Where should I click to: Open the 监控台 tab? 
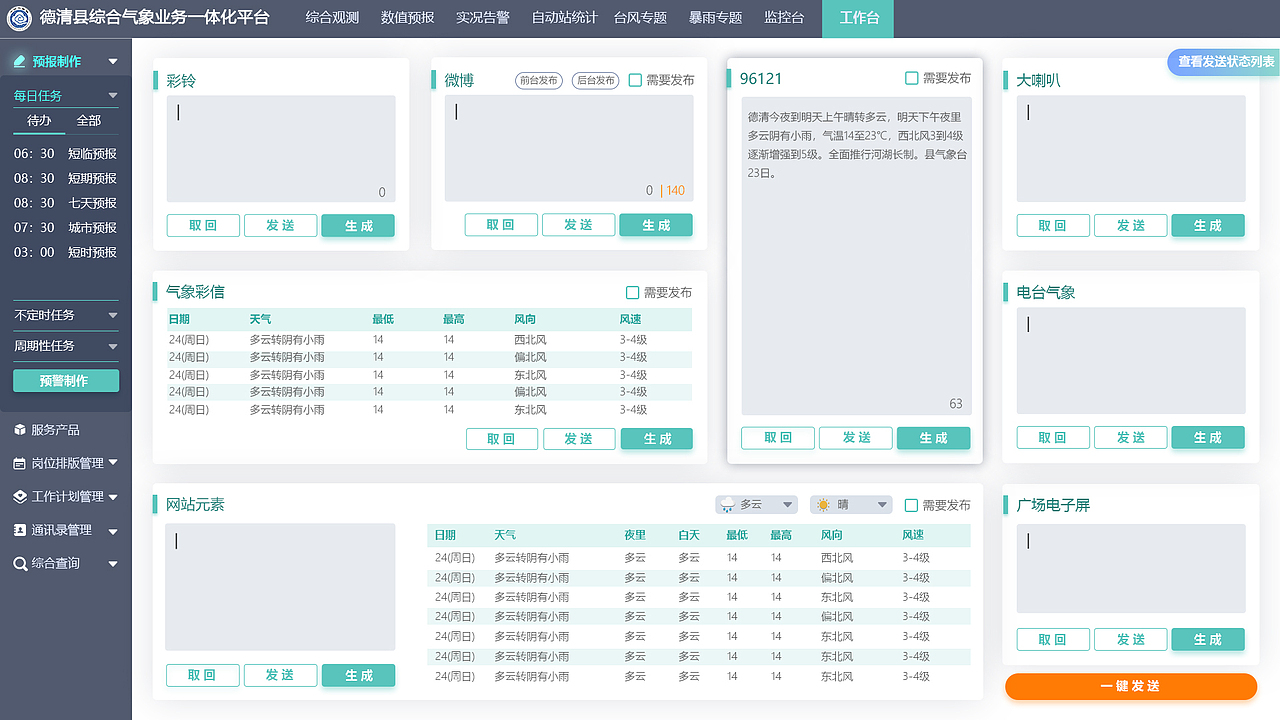point(784,18)
